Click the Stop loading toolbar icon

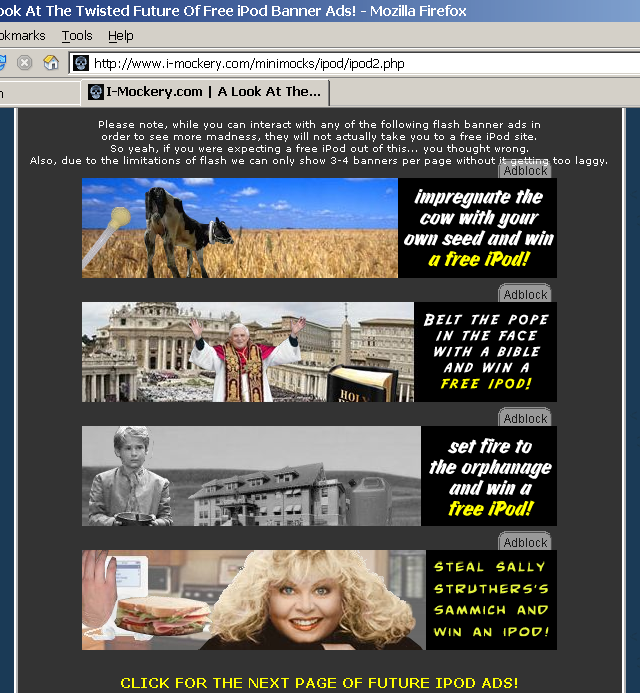pyautogui.click(x=24, y=63)
